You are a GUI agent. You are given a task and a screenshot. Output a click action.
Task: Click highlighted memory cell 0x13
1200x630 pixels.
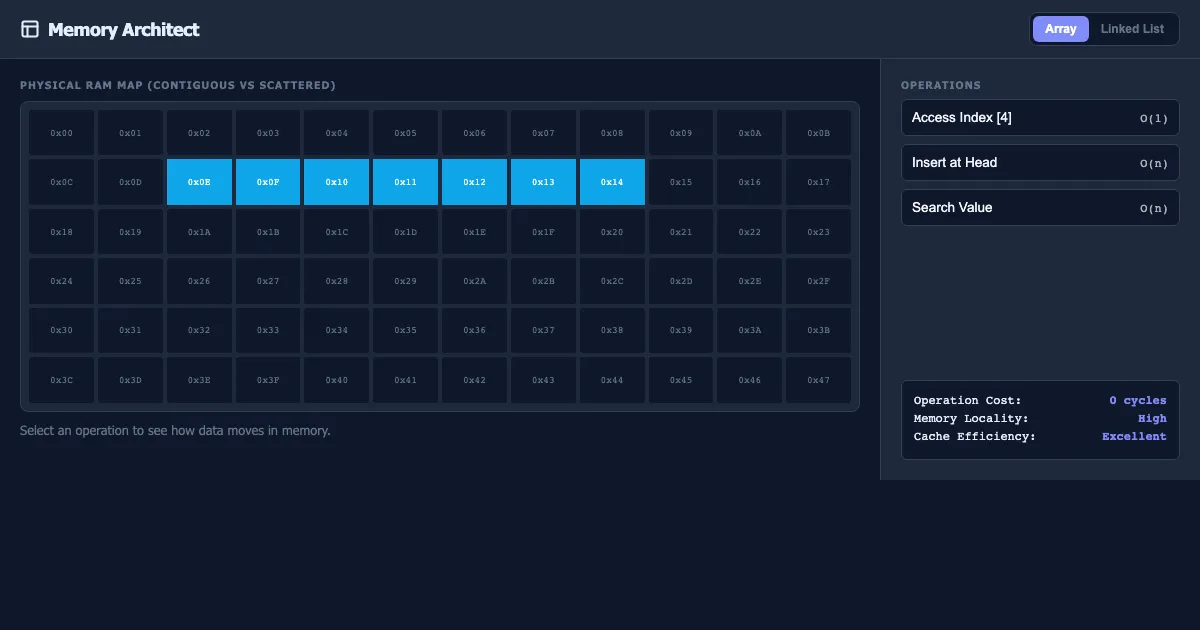pos(543,182)
